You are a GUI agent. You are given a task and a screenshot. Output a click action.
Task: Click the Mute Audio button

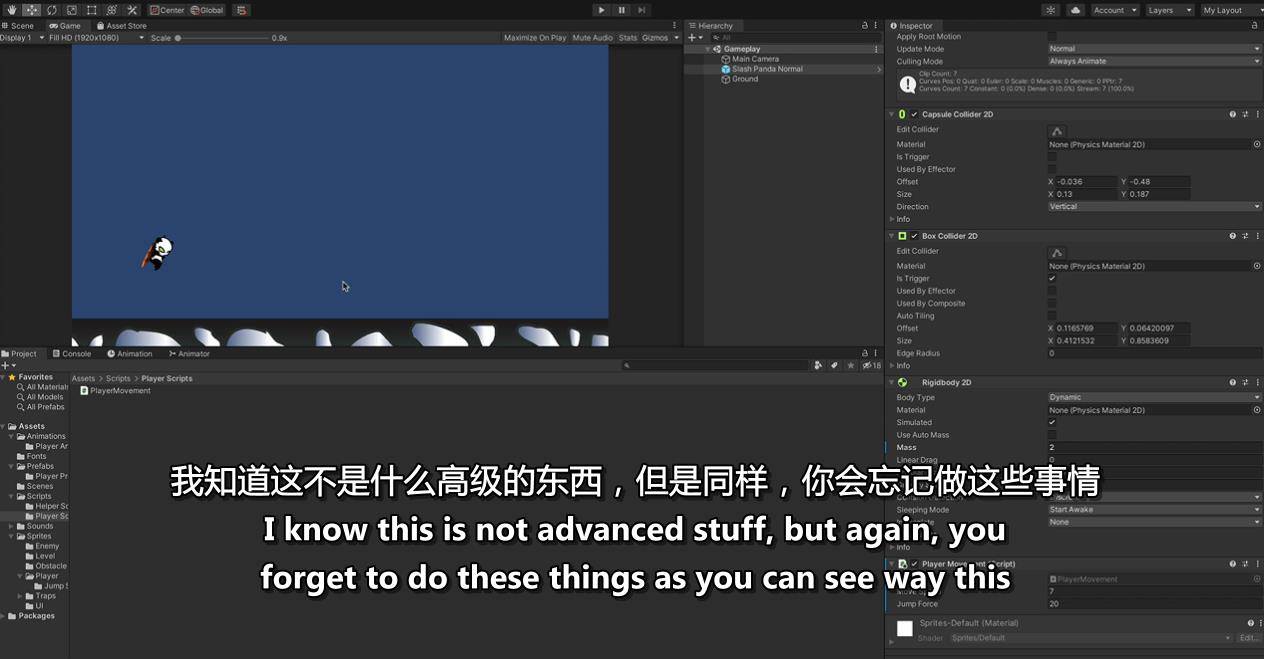click(x=592, y=38)
